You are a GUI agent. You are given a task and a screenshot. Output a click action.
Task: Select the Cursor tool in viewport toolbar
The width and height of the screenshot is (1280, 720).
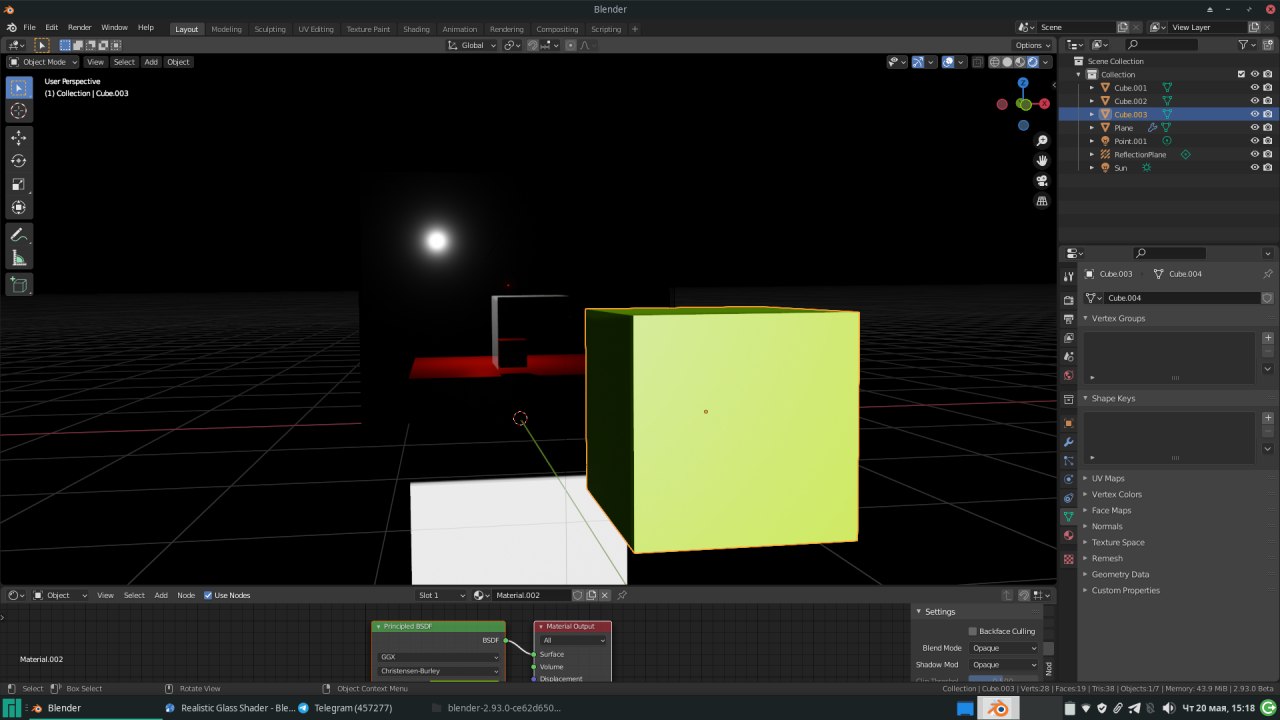click(19, 111)
